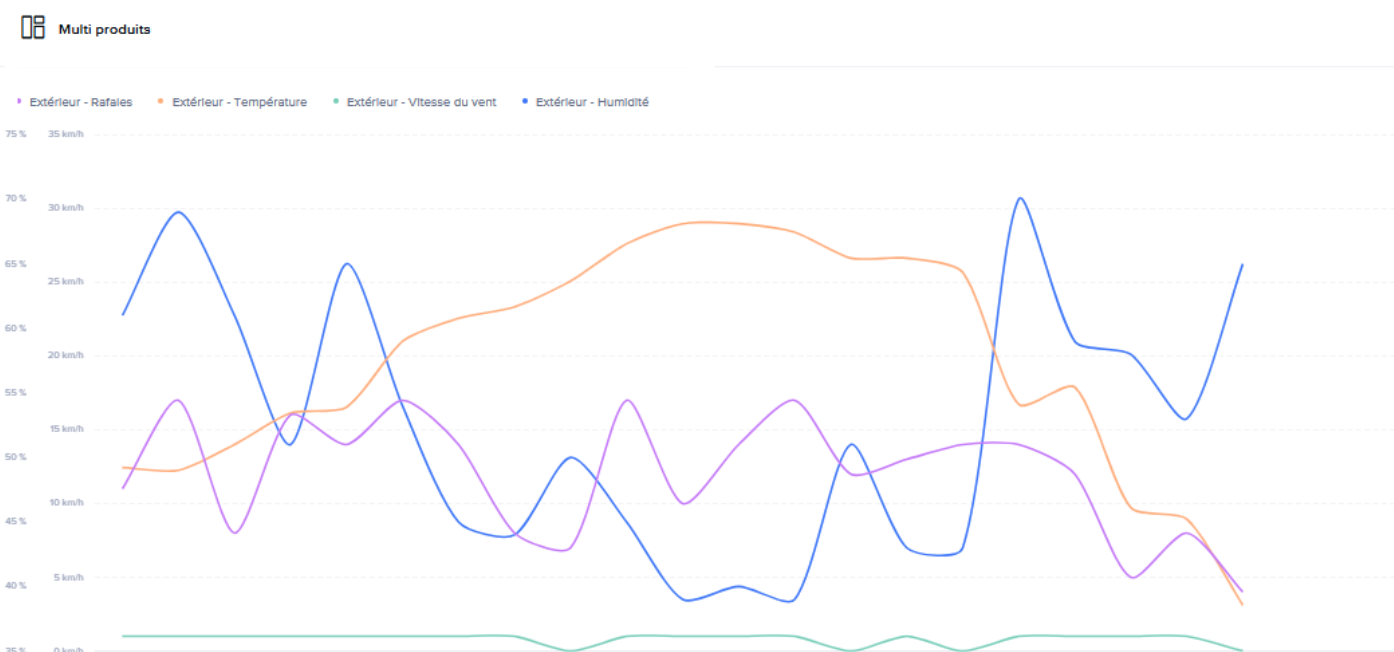Click the 5 km/h axis label
Image resolution: width=1394 pixels, height=652 pixels.
(68, 577)
